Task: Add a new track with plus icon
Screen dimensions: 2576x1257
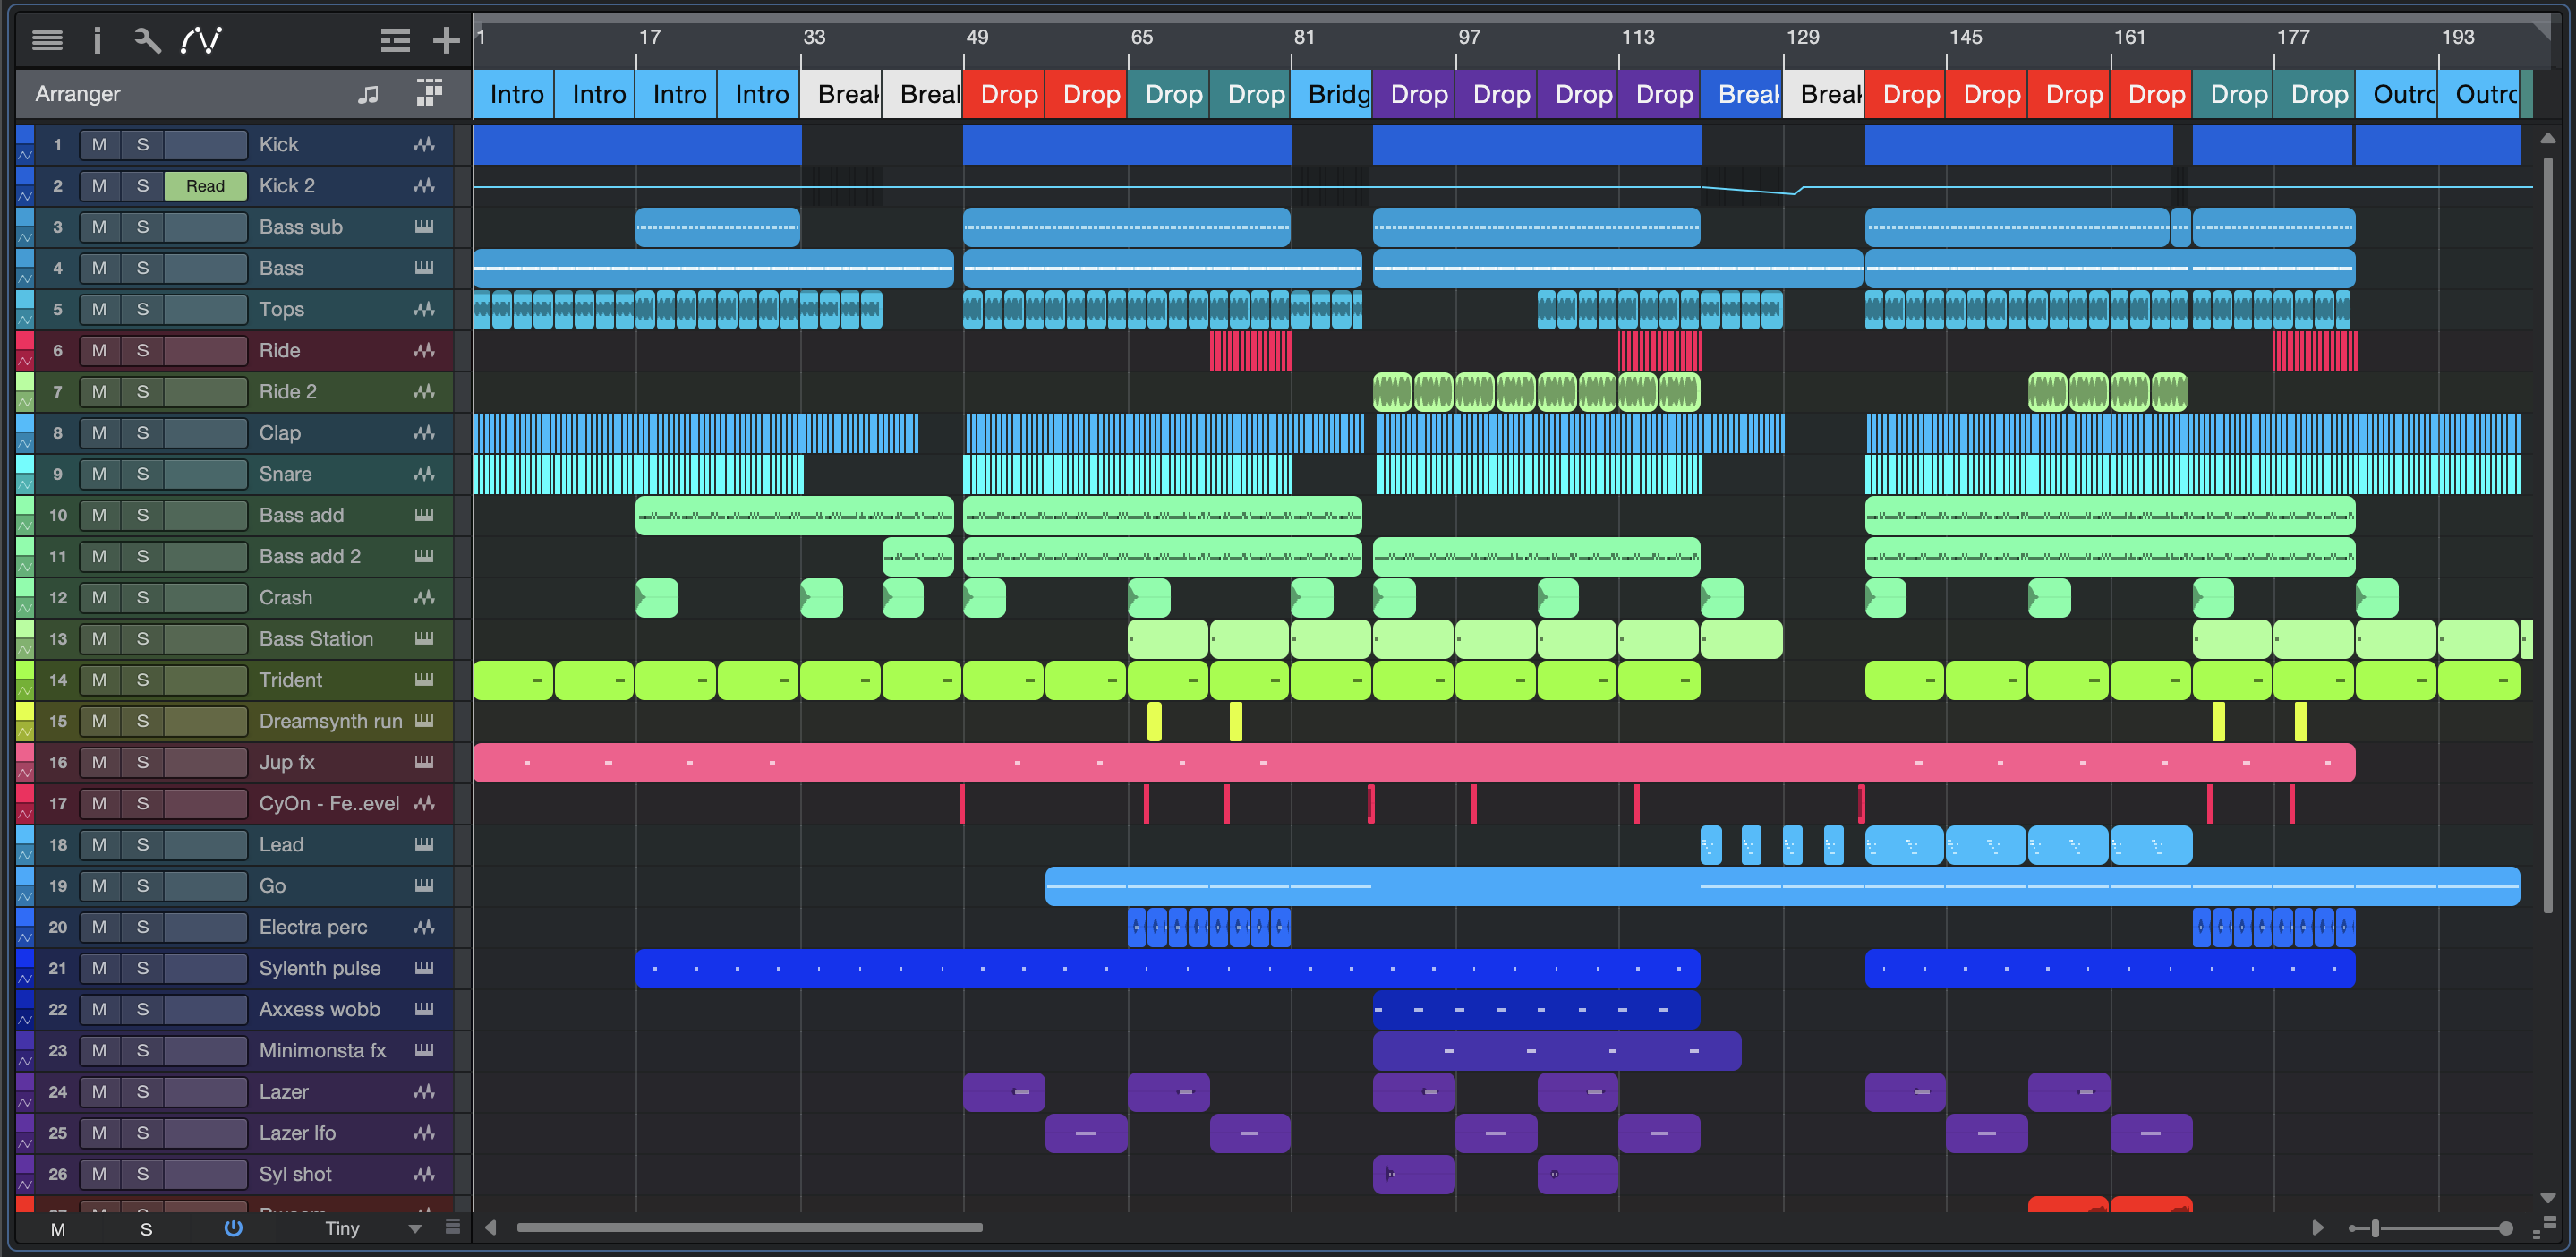Action: pyautogui.click(x=446, y=40)
